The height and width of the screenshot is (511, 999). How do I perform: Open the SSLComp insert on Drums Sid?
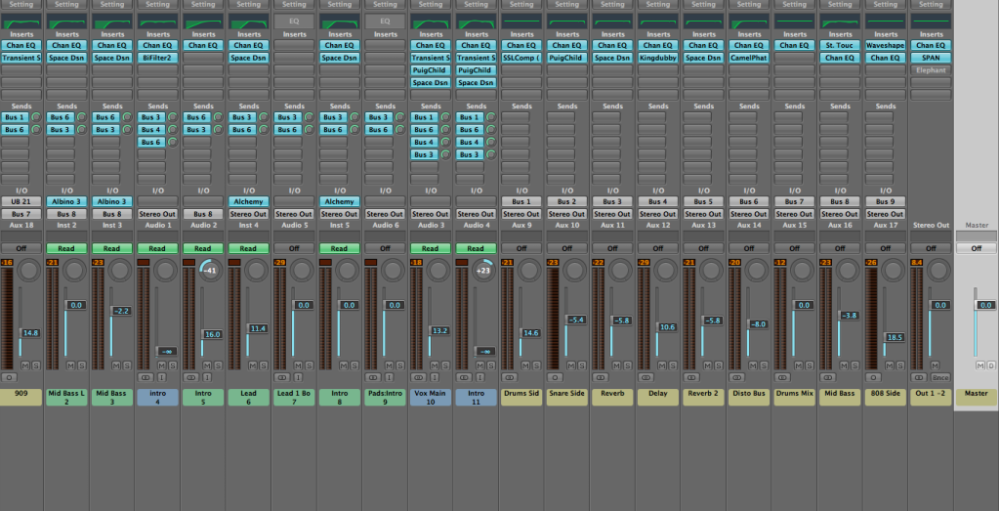tap(522, 58)
